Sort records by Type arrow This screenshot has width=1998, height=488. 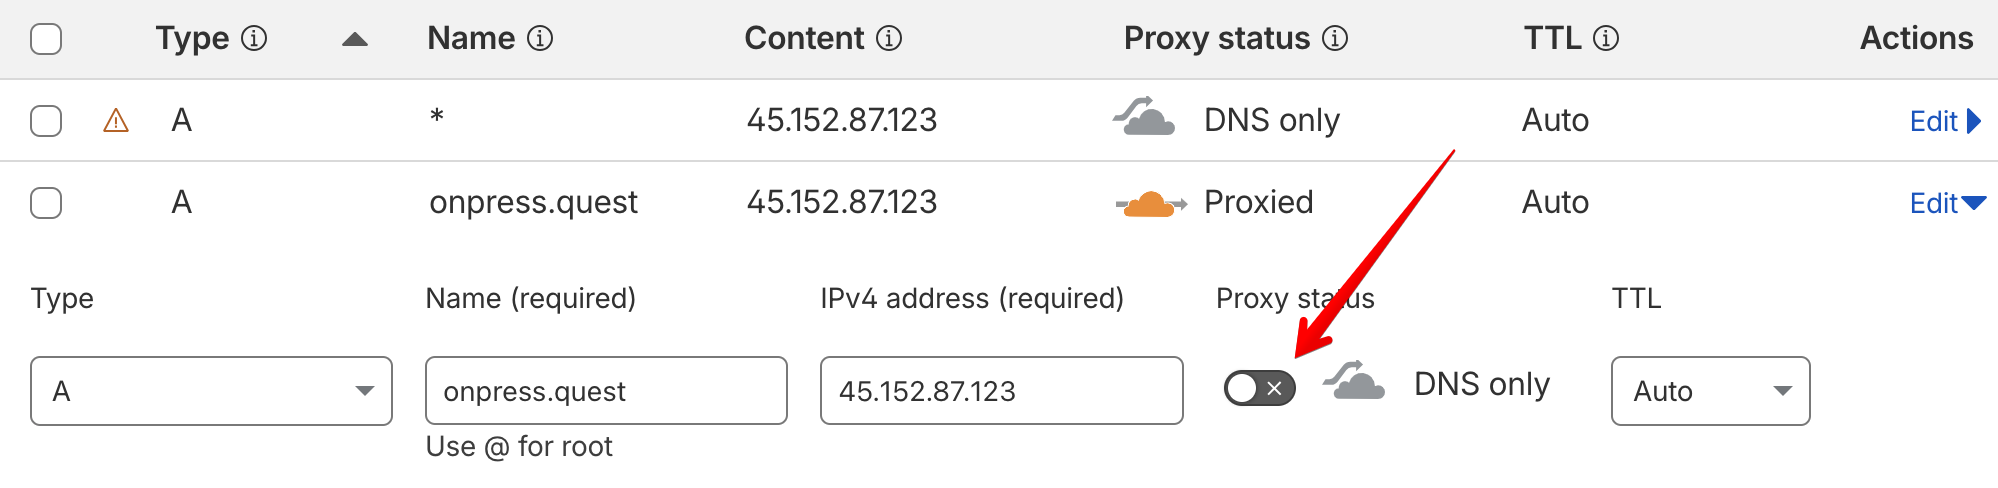[355, 40]
